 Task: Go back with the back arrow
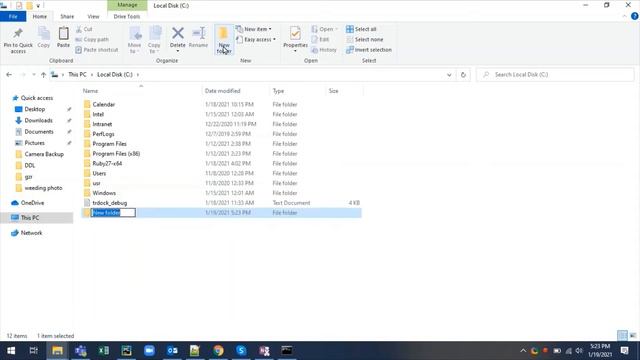point(9,75)
